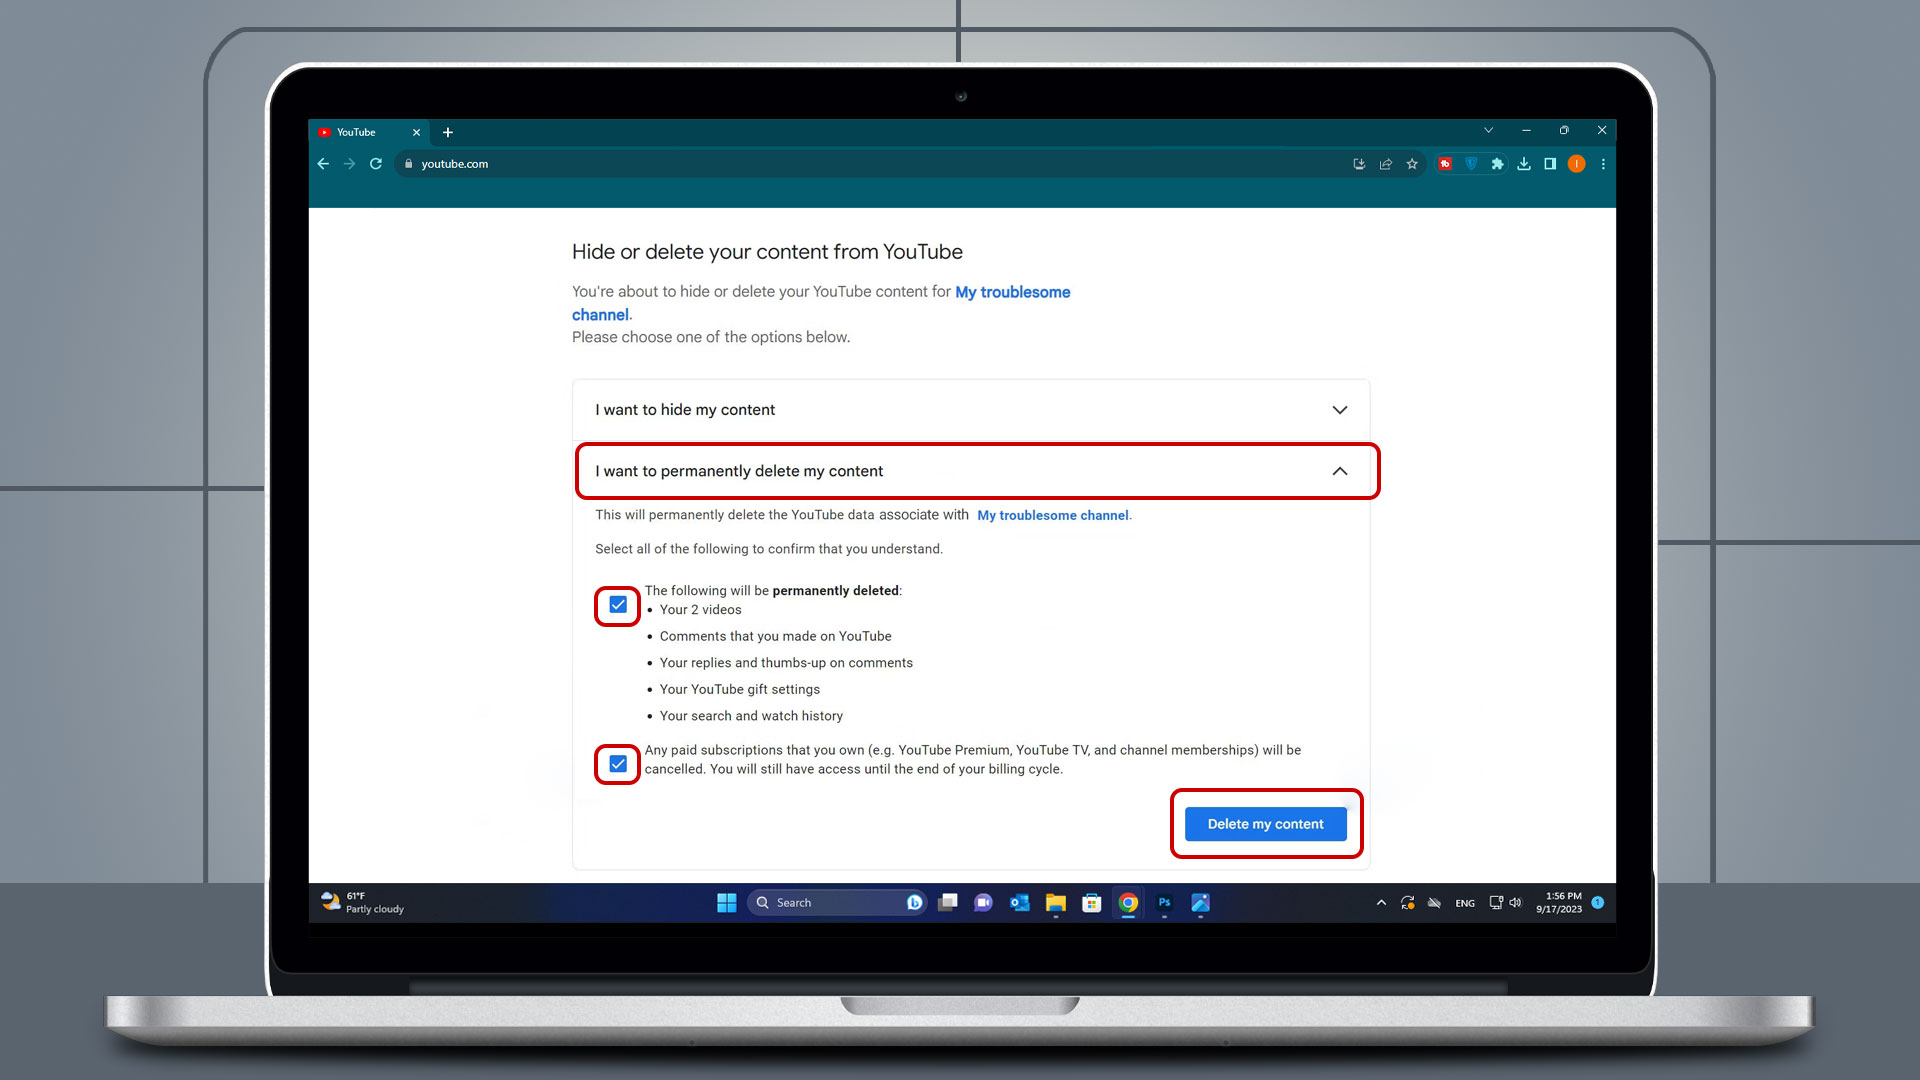Screen dimensions: 1920x1080
Task: Click 'My troublesome channel' hyperlink
Action: 820,302
